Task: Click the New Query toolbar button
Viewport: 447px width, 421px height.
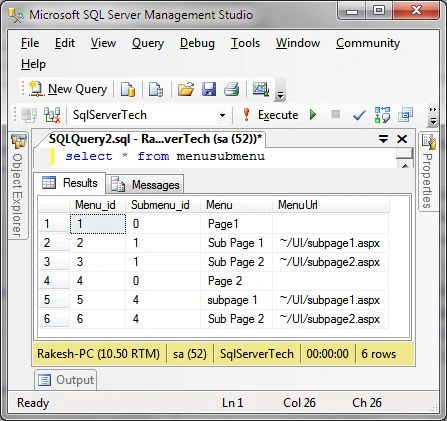Action: 68,89
